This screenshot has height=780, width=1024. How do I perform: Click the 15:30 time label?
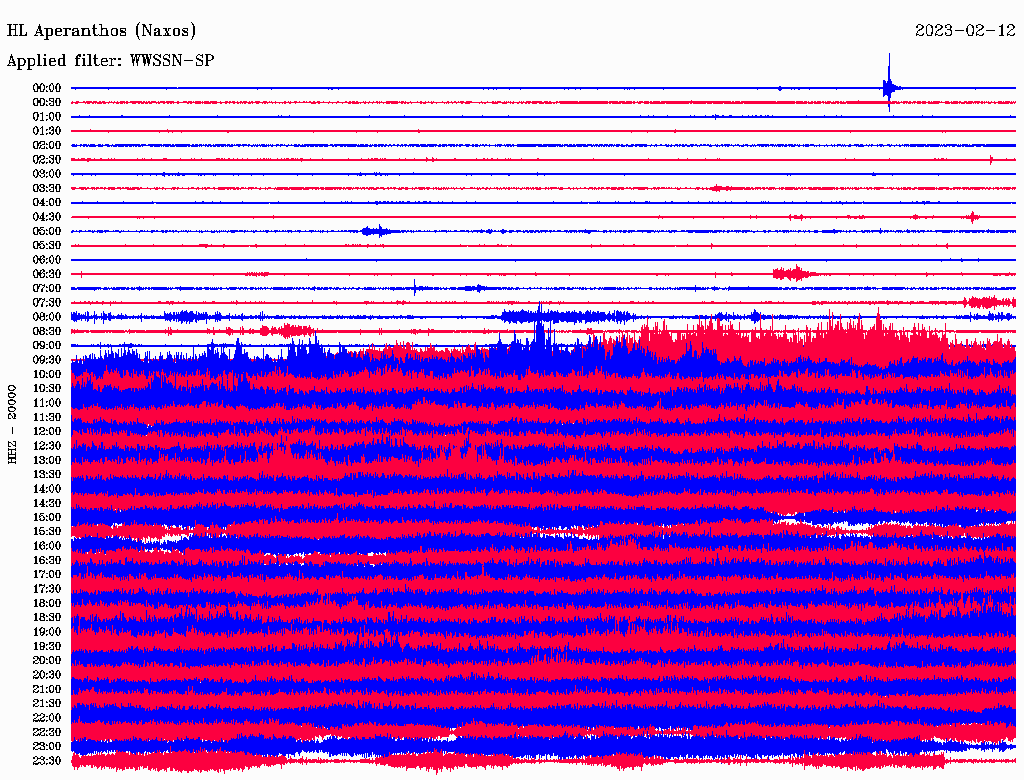coord(47,531)
